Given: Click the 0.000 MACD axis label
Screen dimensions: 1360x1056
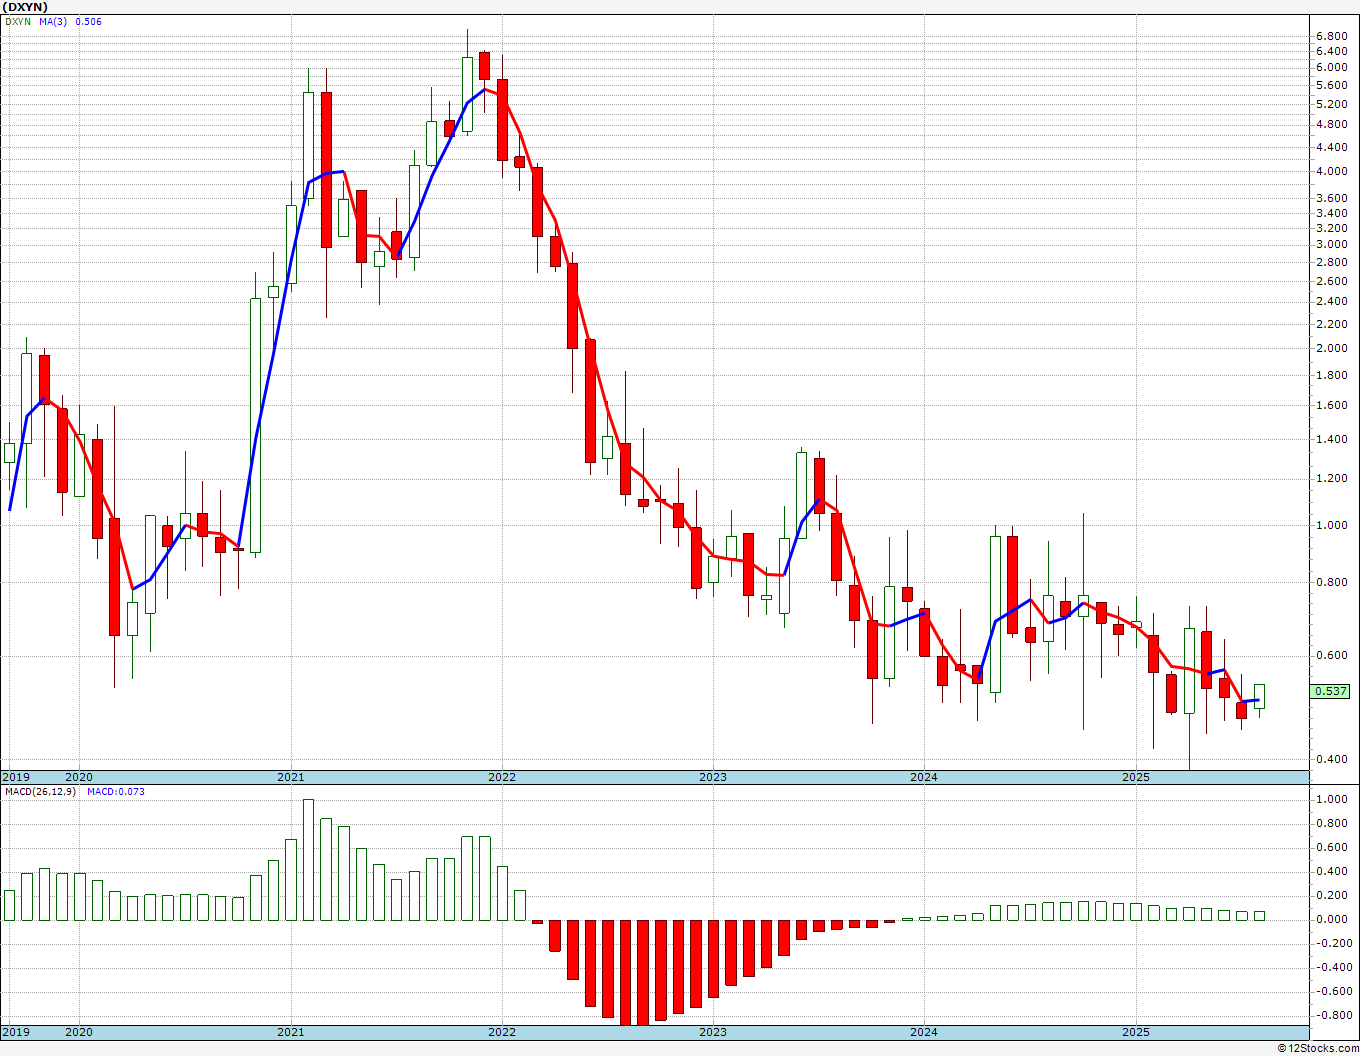Looking at the screenshot, I should (x=1331, y=919).
